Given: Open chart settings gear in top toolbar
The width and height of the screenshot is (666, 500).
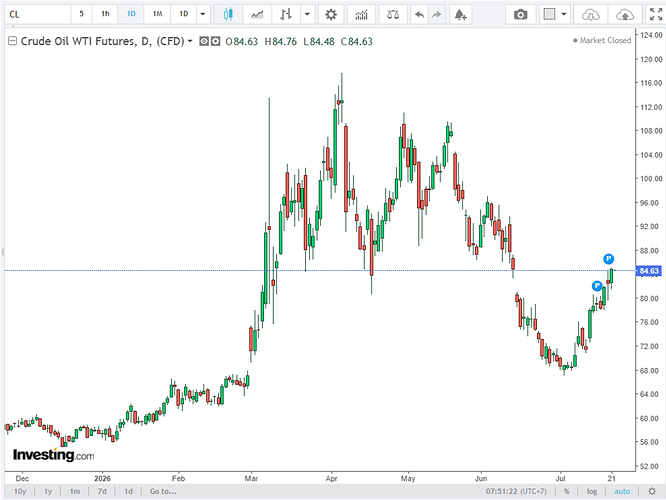Looking at the screenshot, I should [331, 14].
